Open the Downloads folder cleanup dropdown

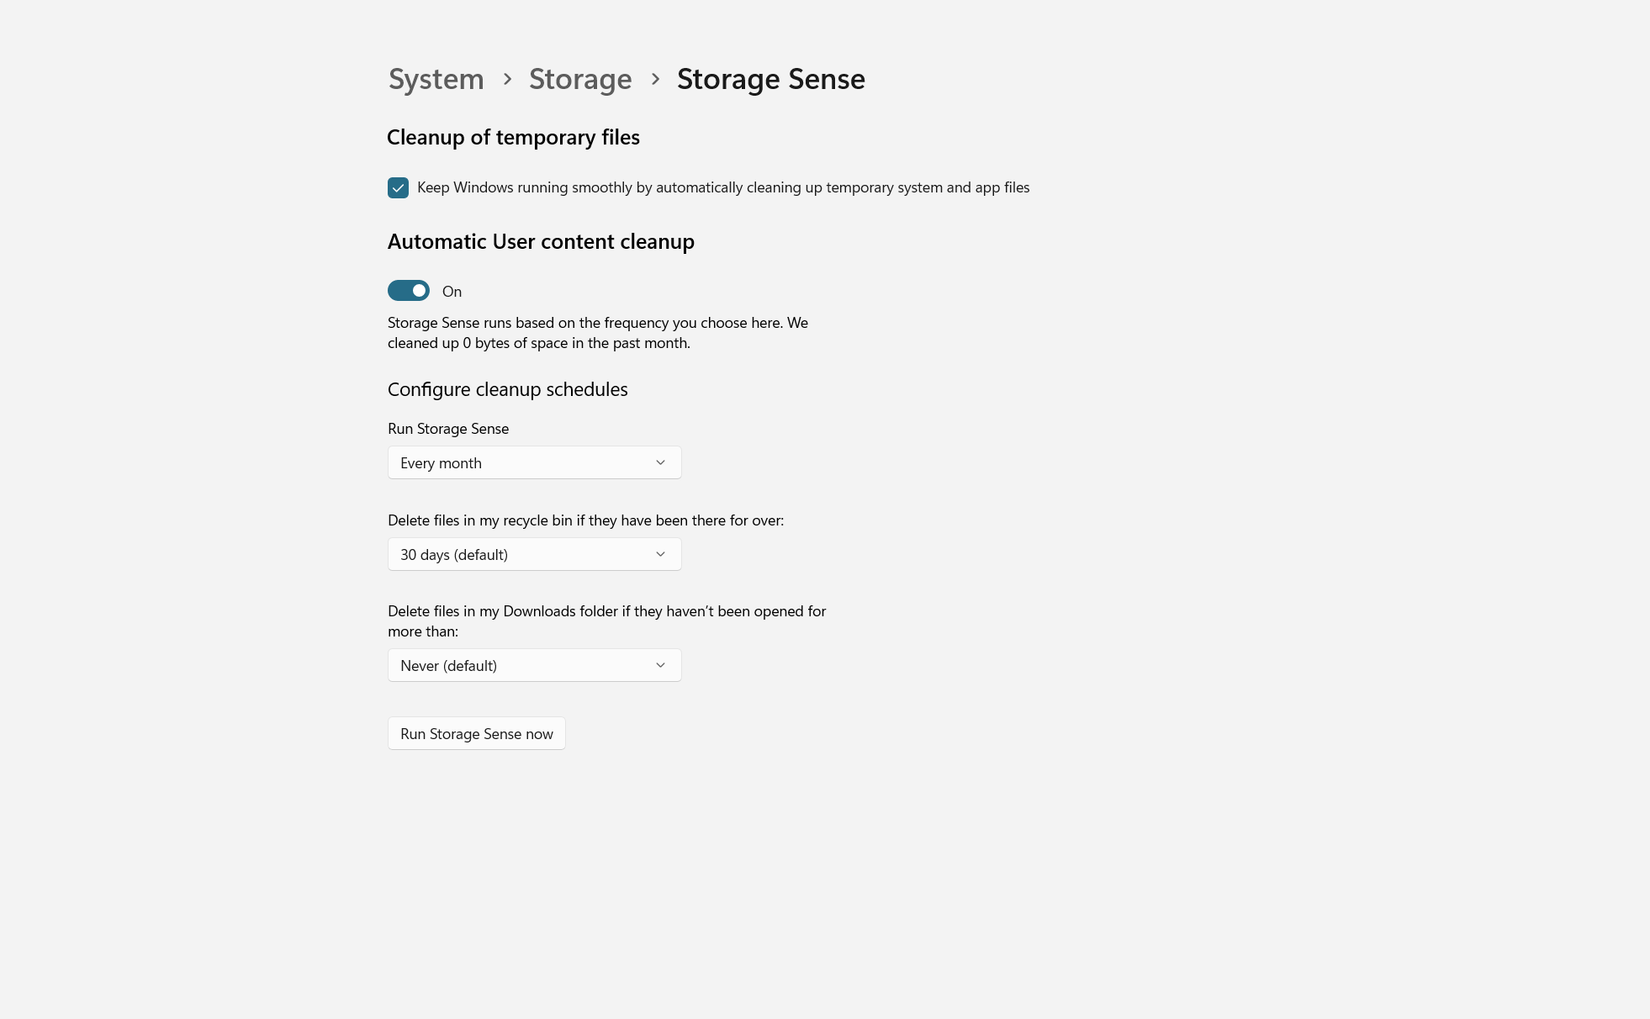(x=534, y=664)
